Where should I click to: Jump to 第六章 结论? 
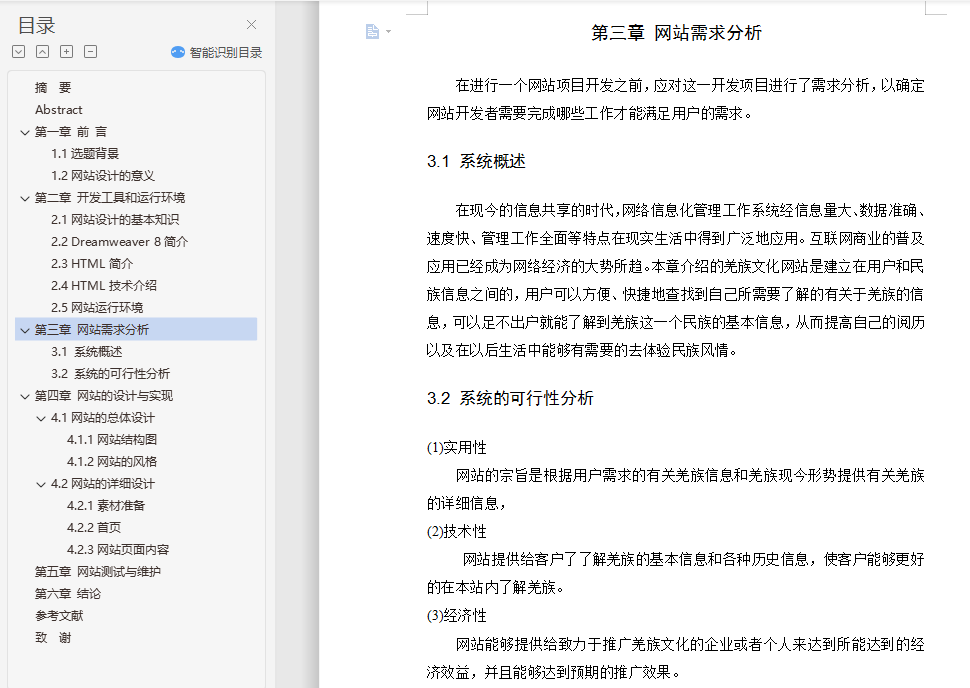(67, 593)
